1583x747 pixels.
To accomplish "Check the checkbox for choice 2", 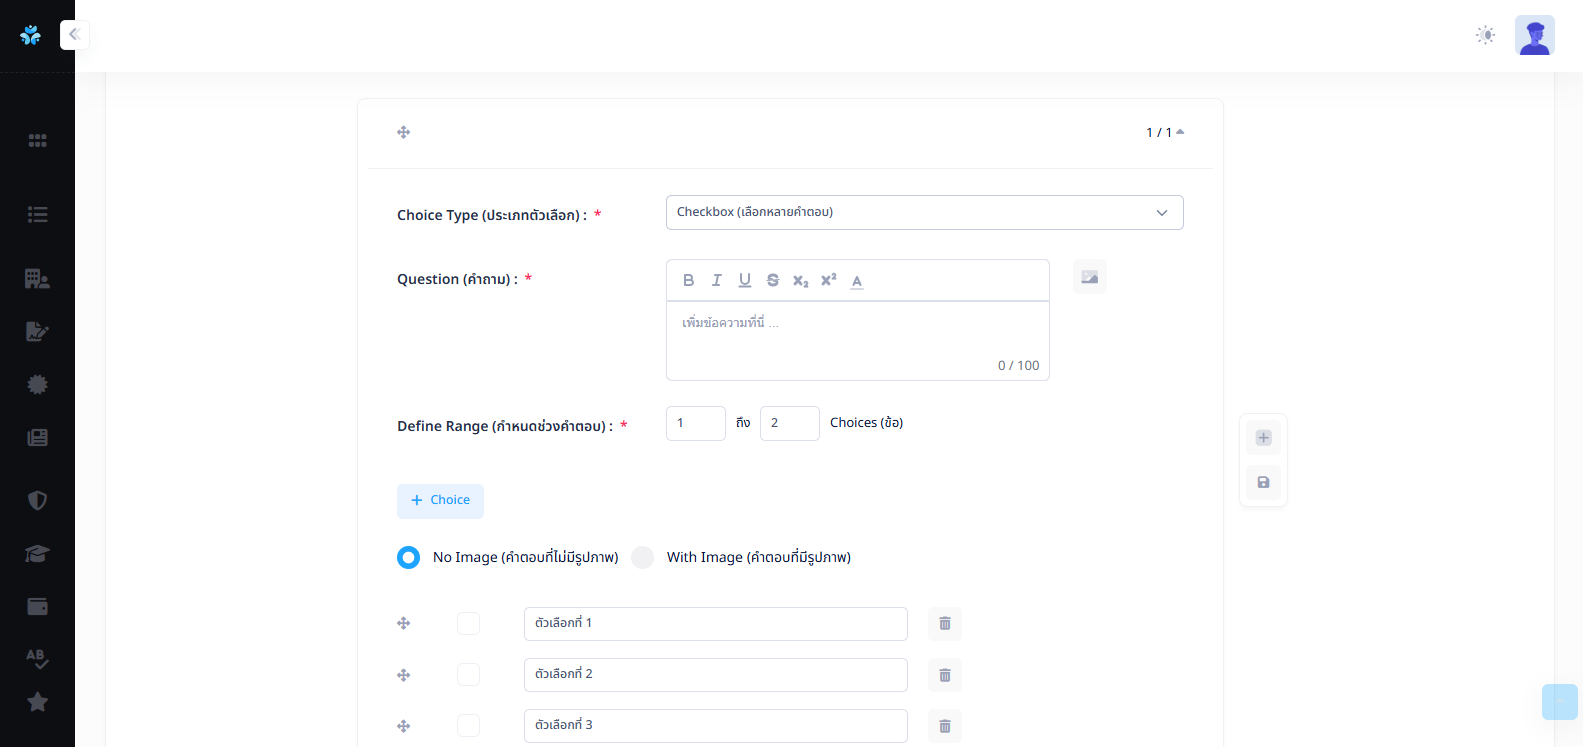I will click(x=468, y=675).
